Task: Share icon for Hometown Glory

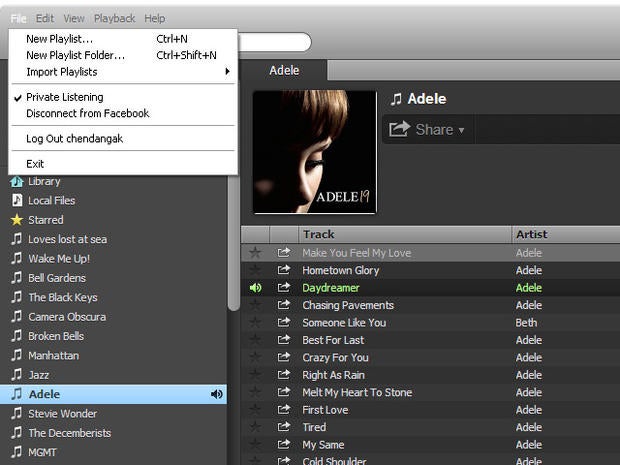Action: tap(284, 270)
